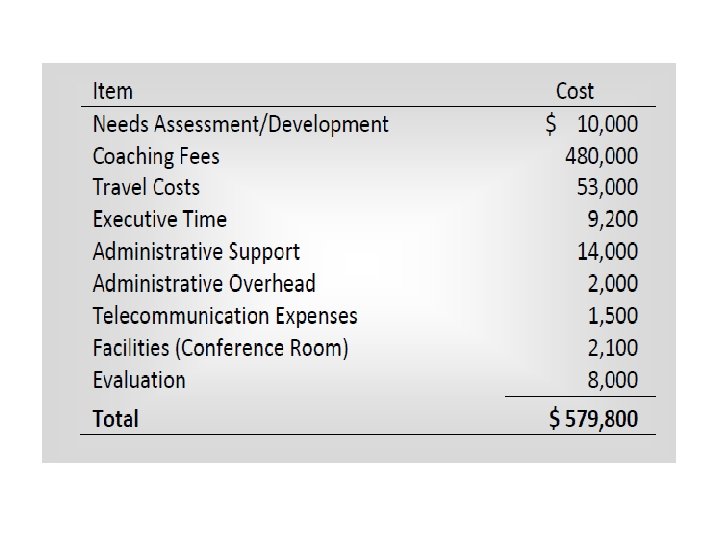Image resolution: width=720 pixels, height=540 pixels.
Task: Select Facilities (Conference Room) label
Action: pos(220,348)
